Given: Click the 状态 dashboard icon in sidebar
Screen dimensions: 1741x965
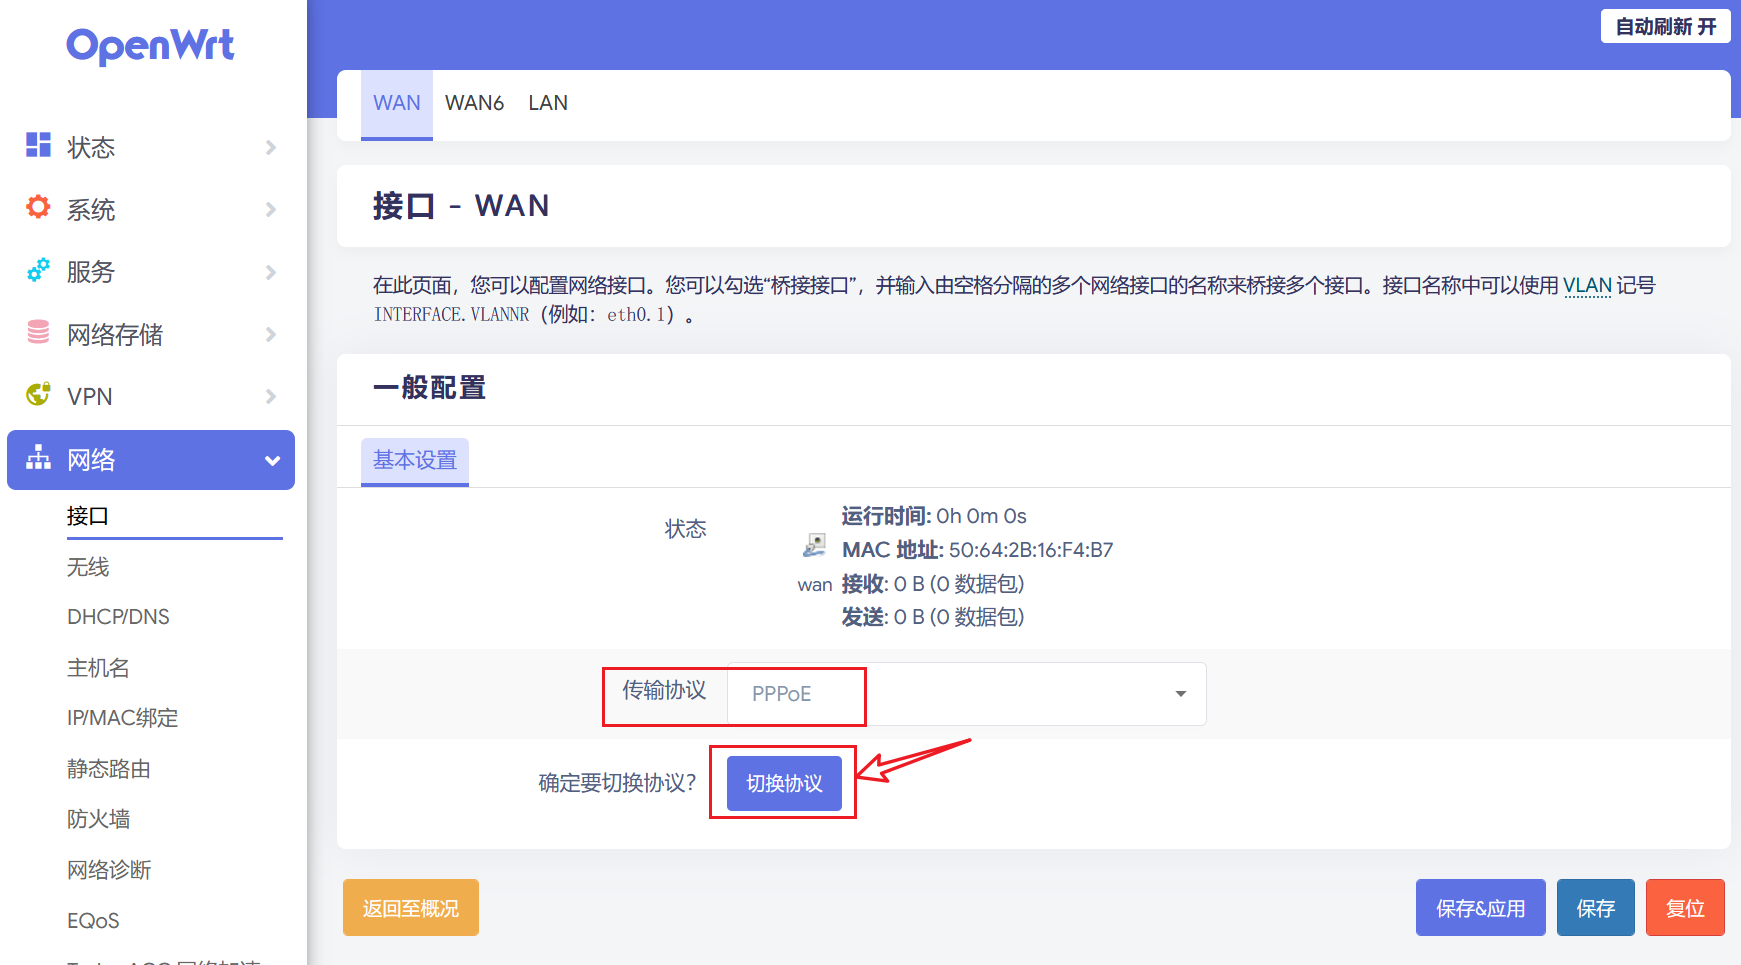Looking at the screenshot, I should tap(38, 145).
